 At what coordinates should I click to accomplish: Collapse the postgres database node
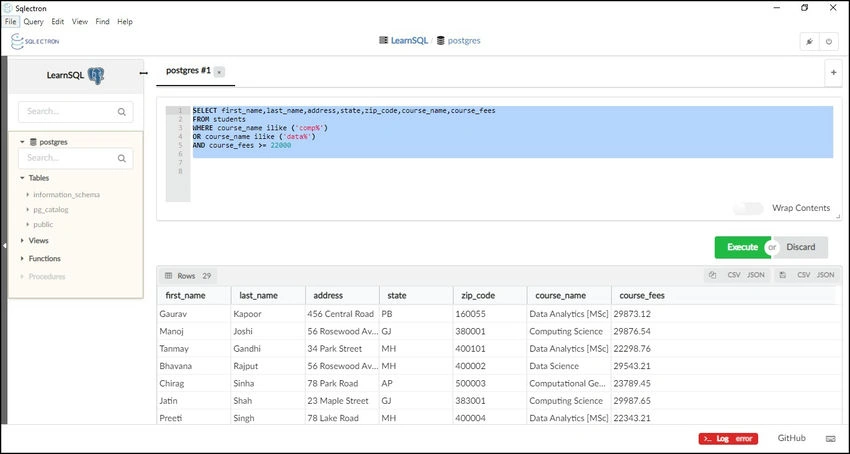click(x=22, y=142)
